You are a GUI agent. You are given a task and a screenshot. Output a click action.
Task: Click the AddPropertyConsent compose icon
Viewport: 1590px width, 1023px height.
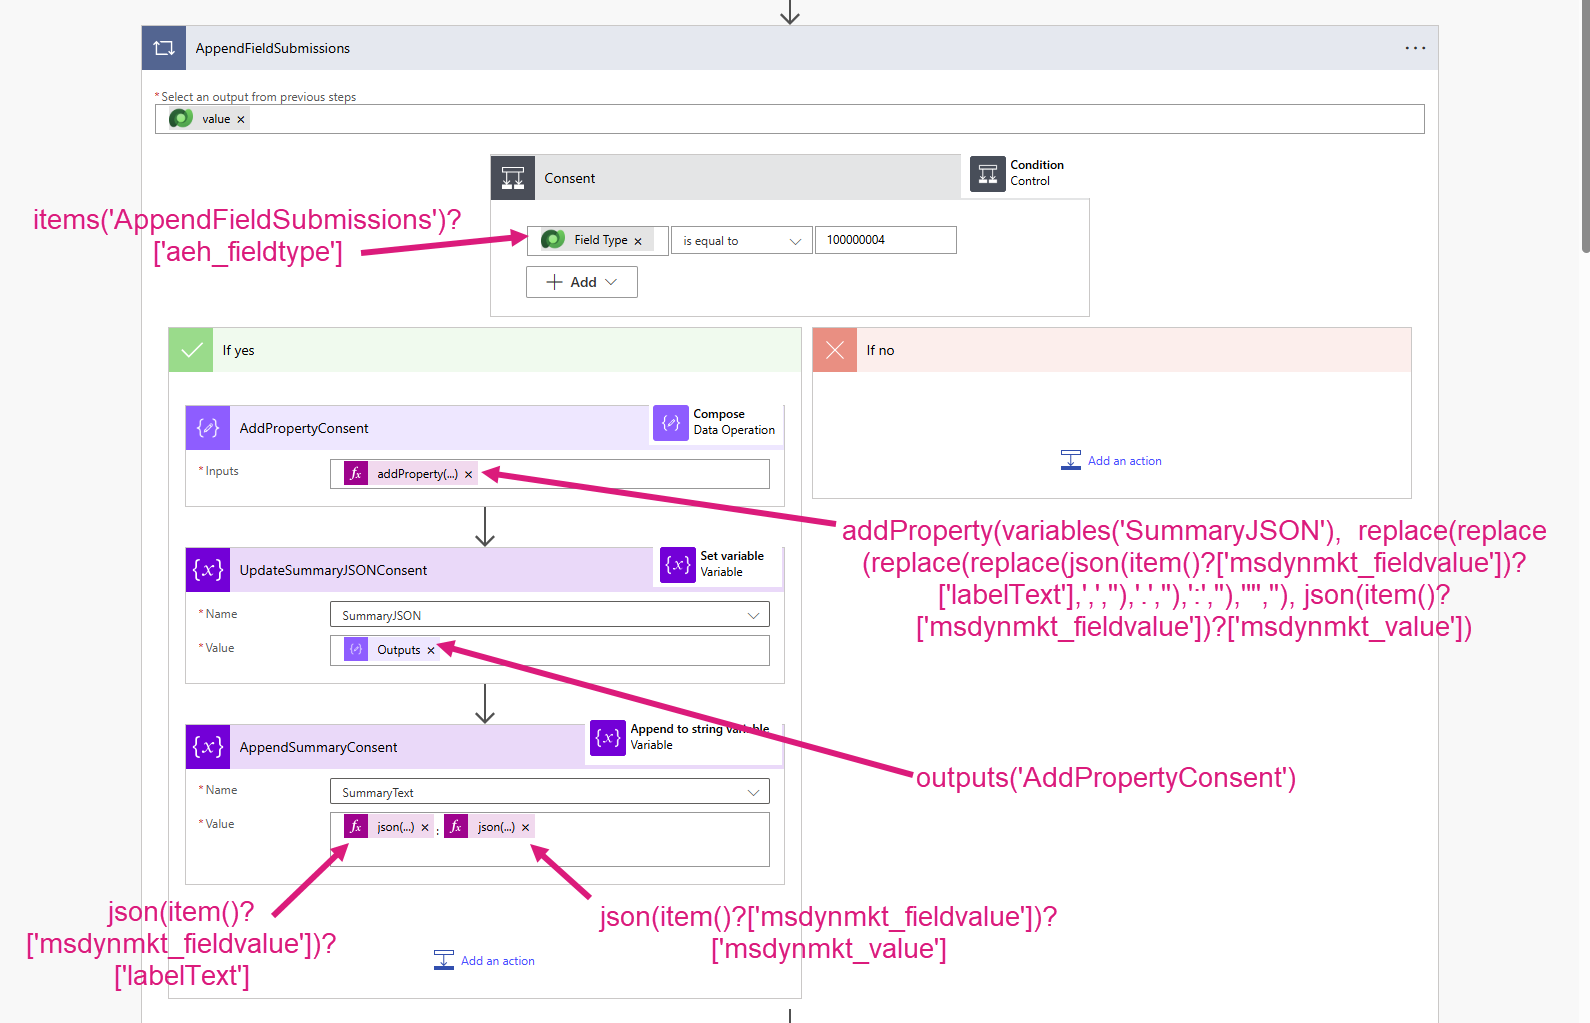[x=208, y=428]
